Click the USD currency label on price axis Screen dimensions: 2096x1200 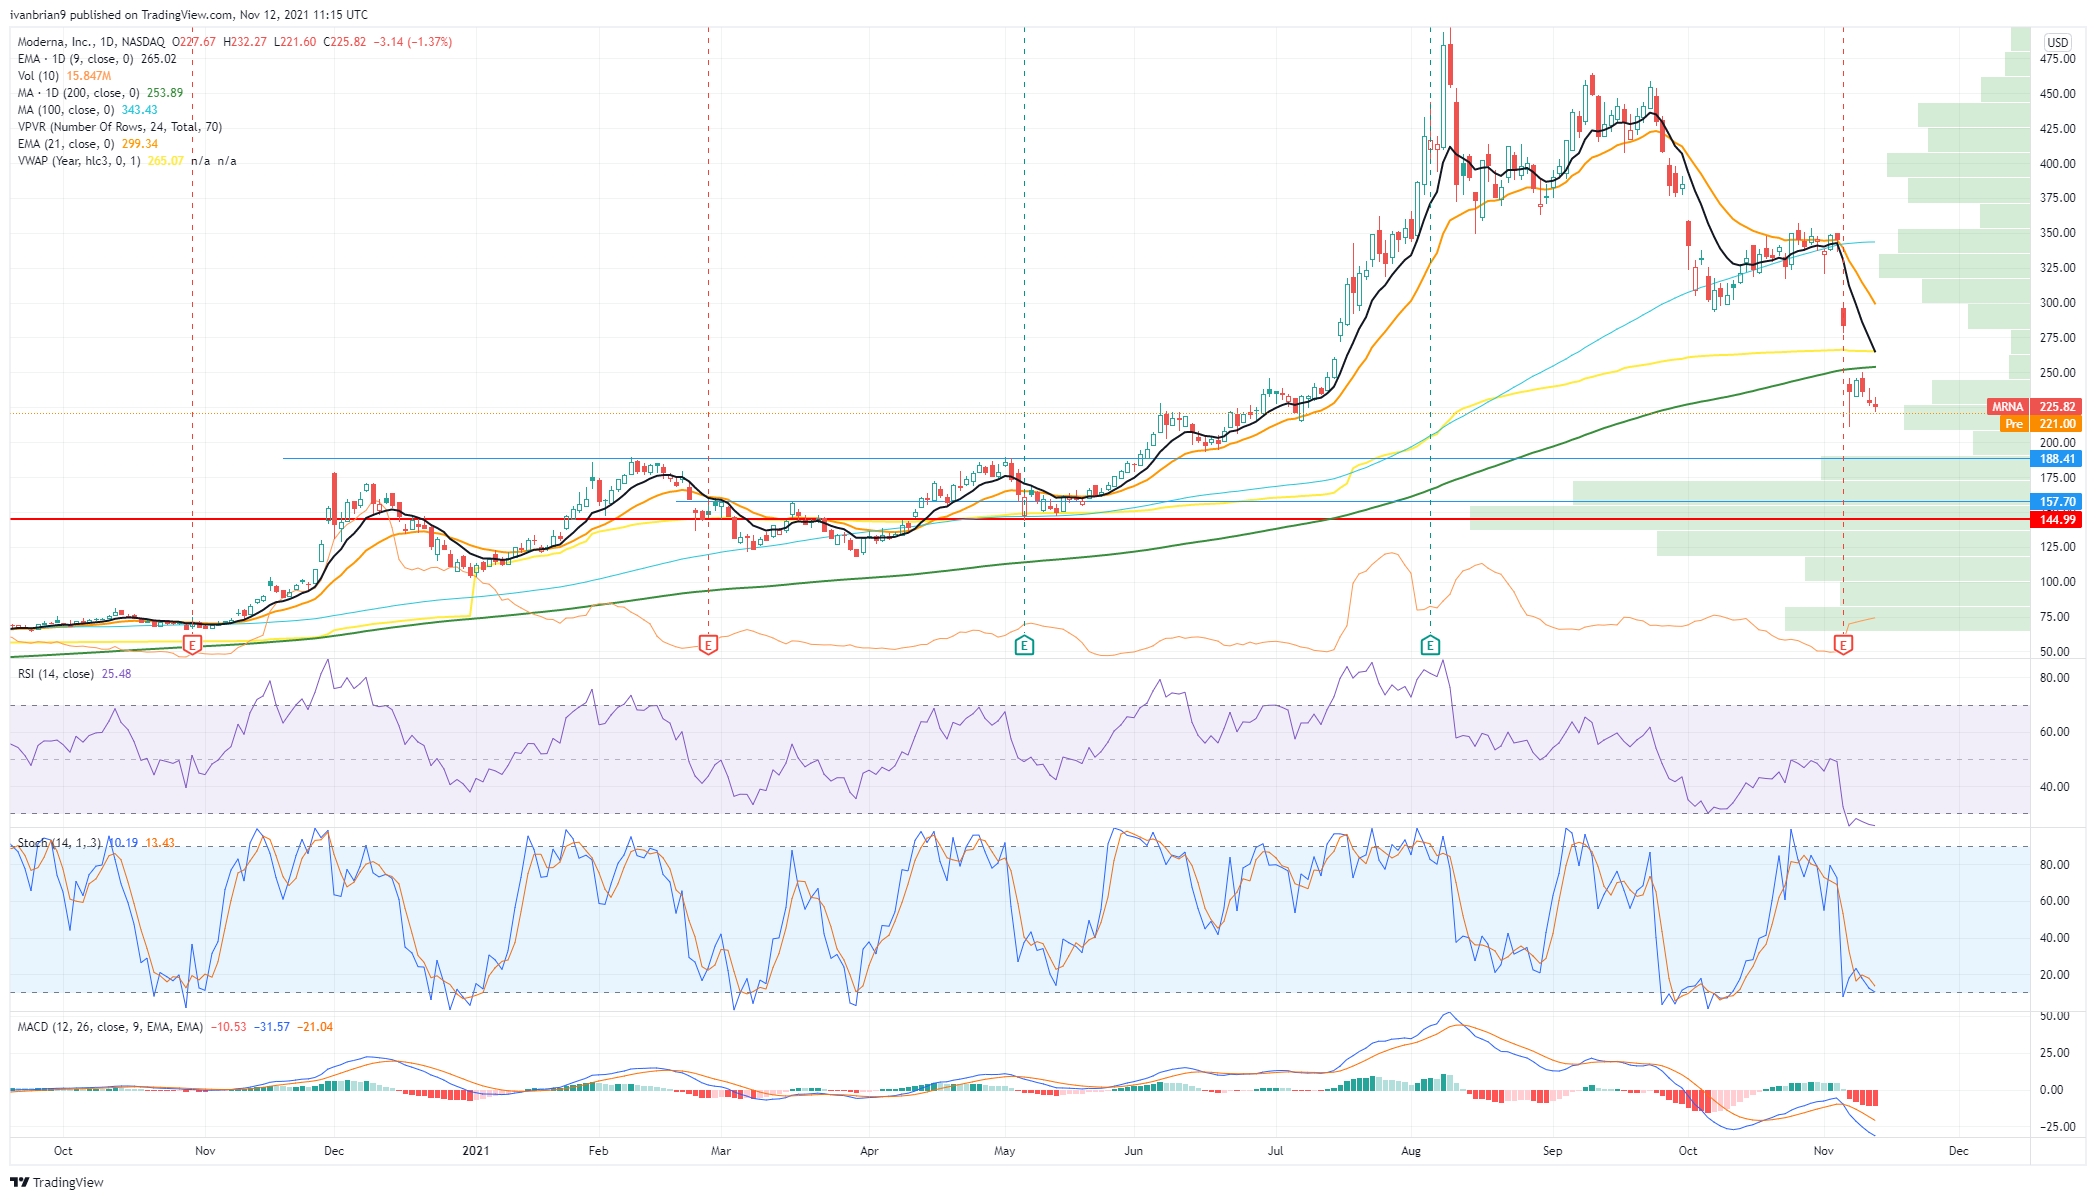(2058, 42)
